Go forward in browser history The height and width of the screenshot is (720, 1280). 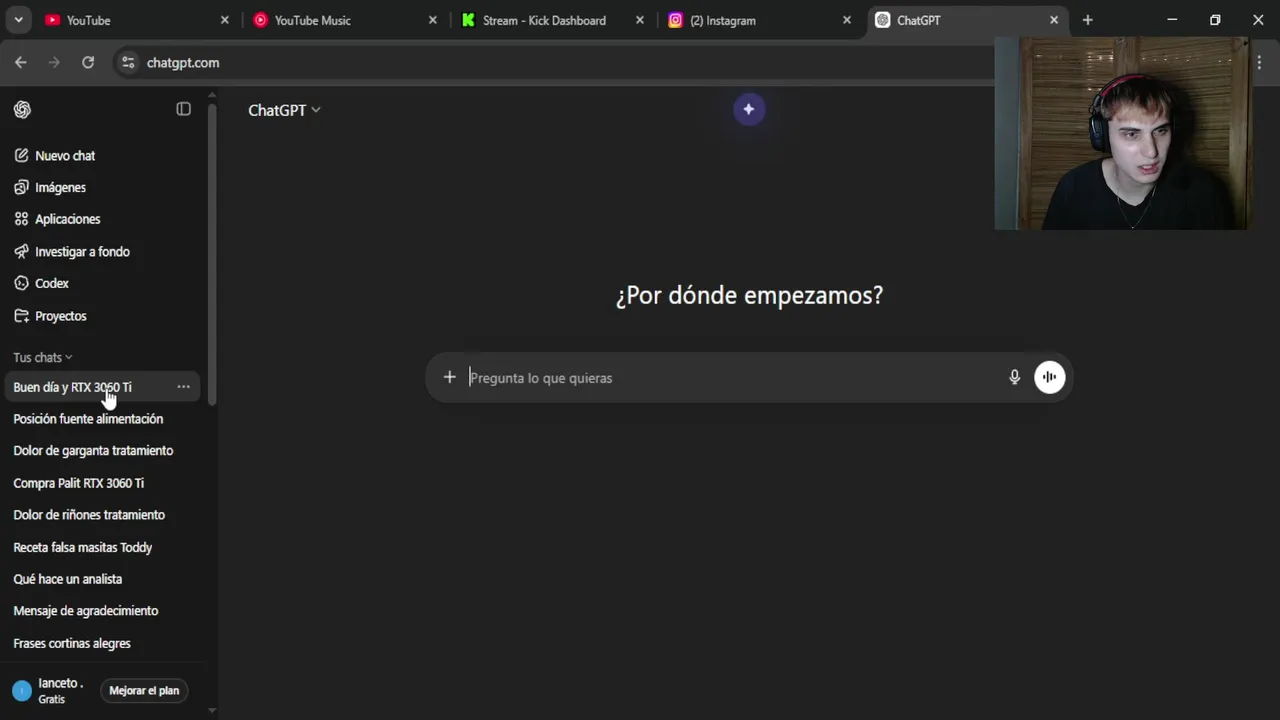click(54, 62)
